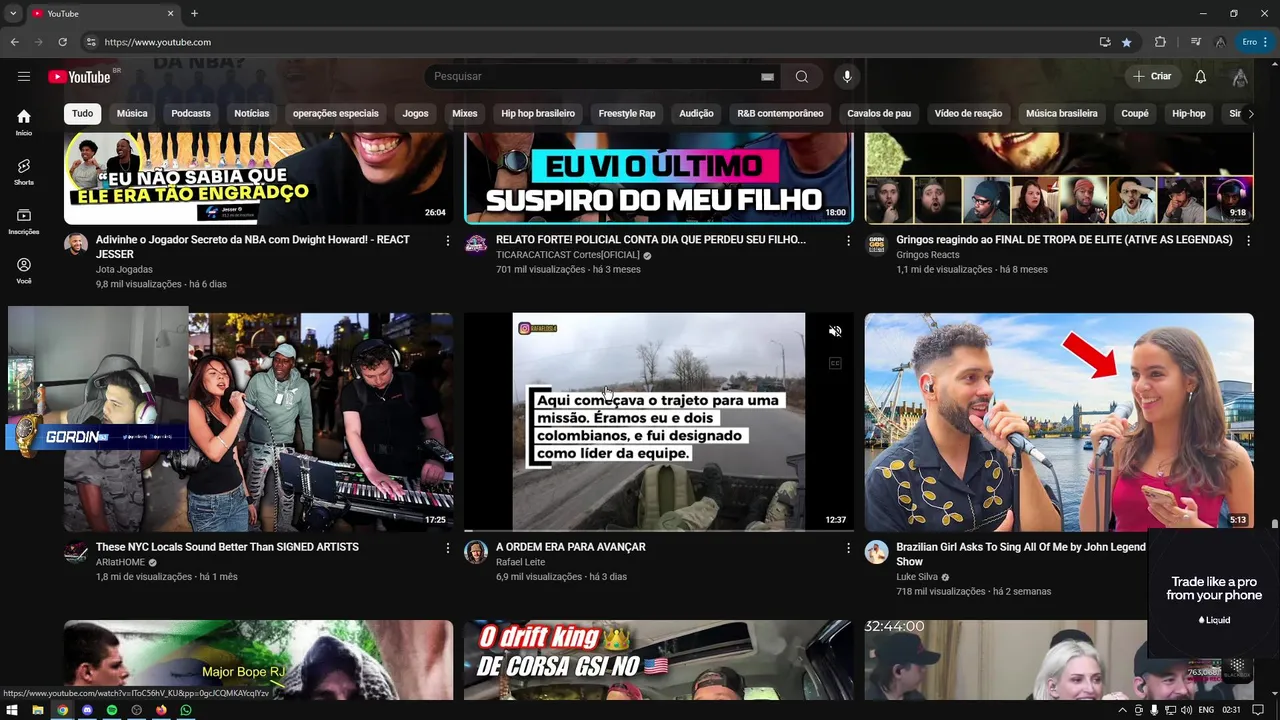Viewport: 1280px width, 720px height.
Task: View site information icon in address bar
Action: [x=91, y=42]
